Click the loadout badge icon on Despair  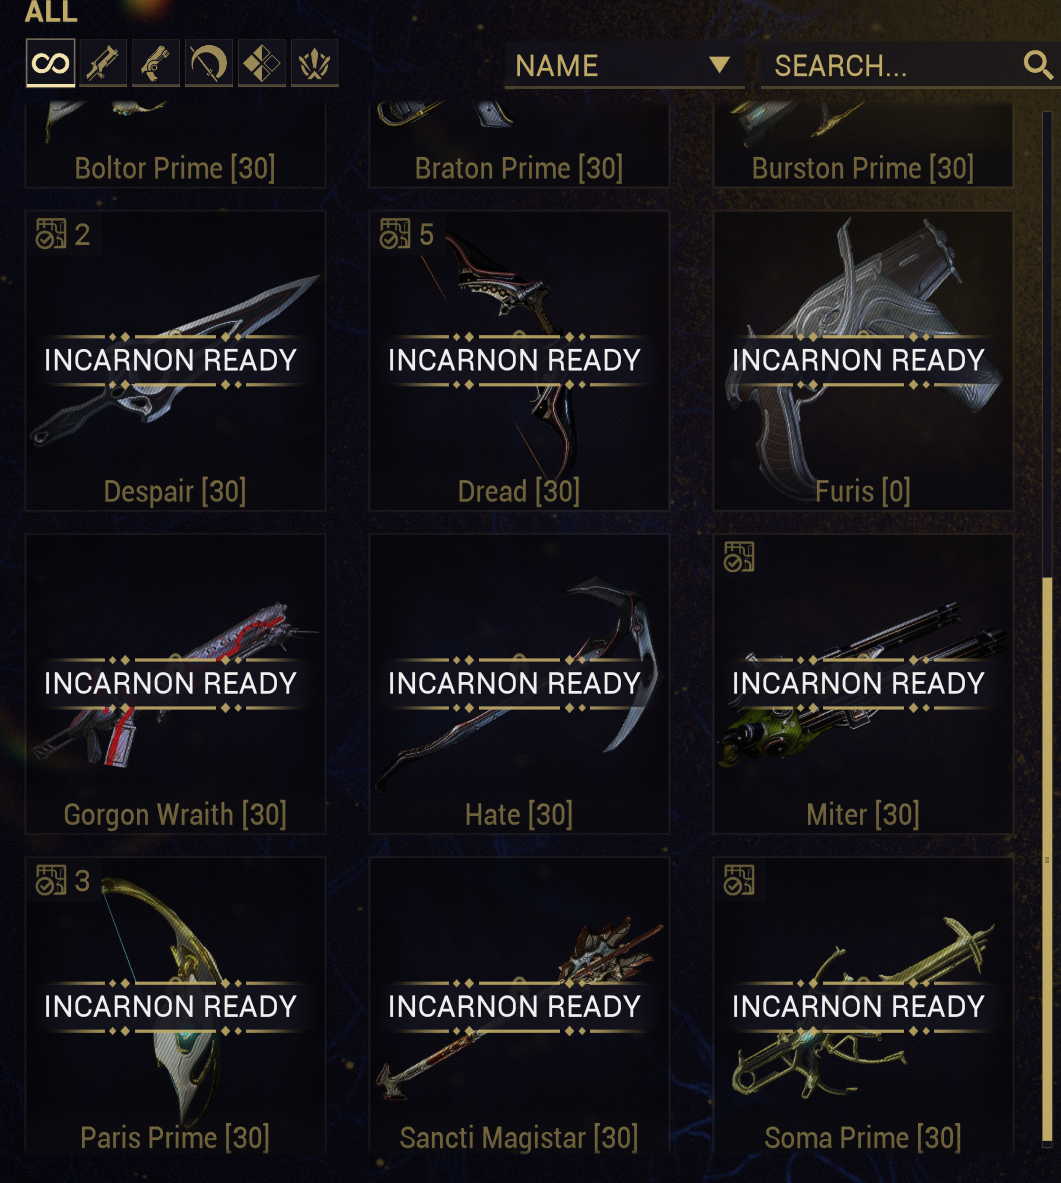pos(51,234)
